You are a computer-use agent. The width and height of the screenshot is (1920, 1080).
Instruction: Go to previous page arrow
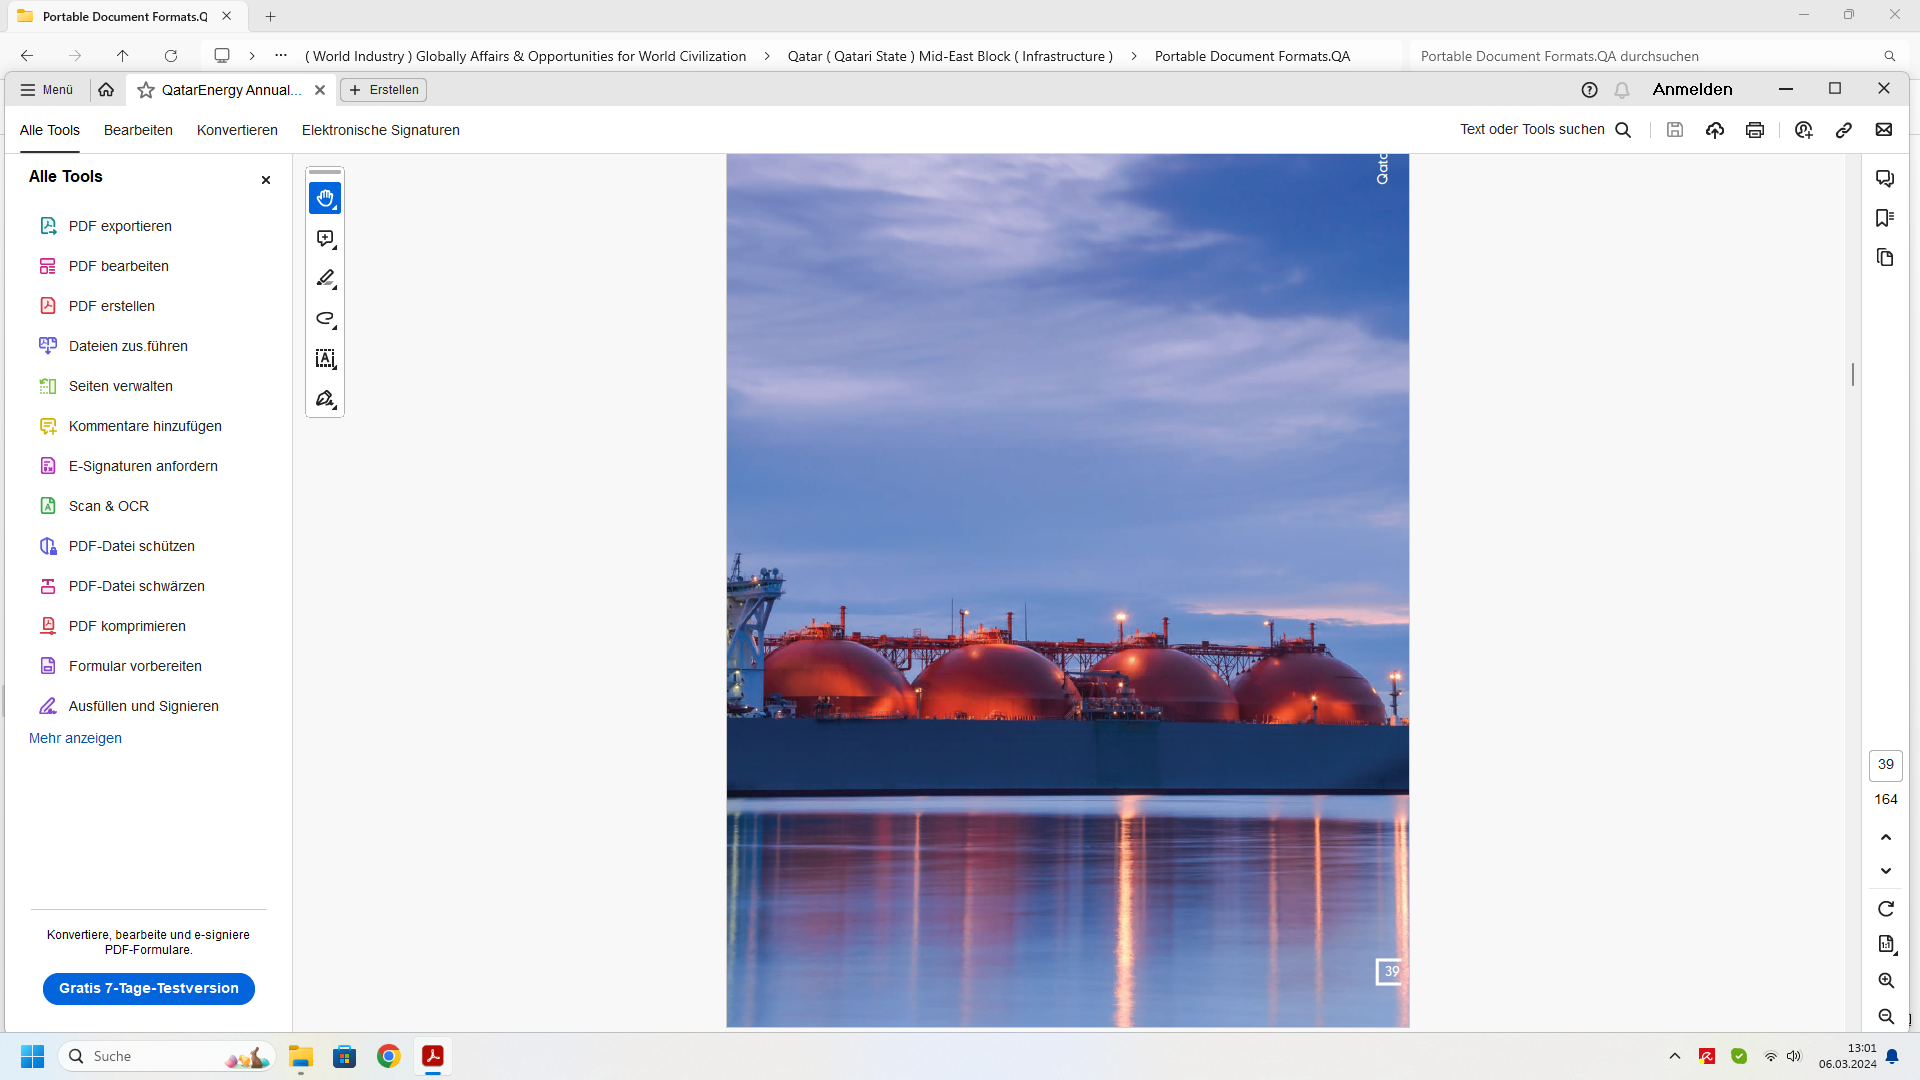click(x=1886, y=837)
